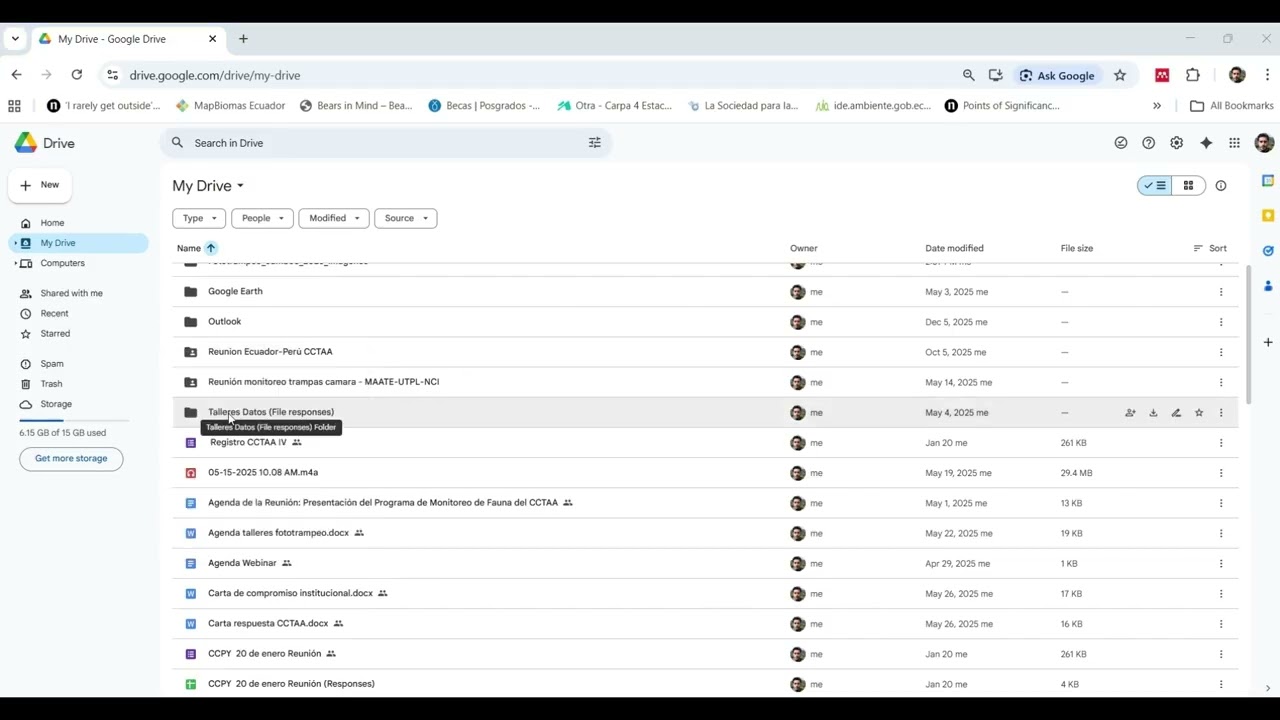Open Google account avatar in Drive
Viewport: 1280px width, 720px height.
click(x=1264, y=143)
